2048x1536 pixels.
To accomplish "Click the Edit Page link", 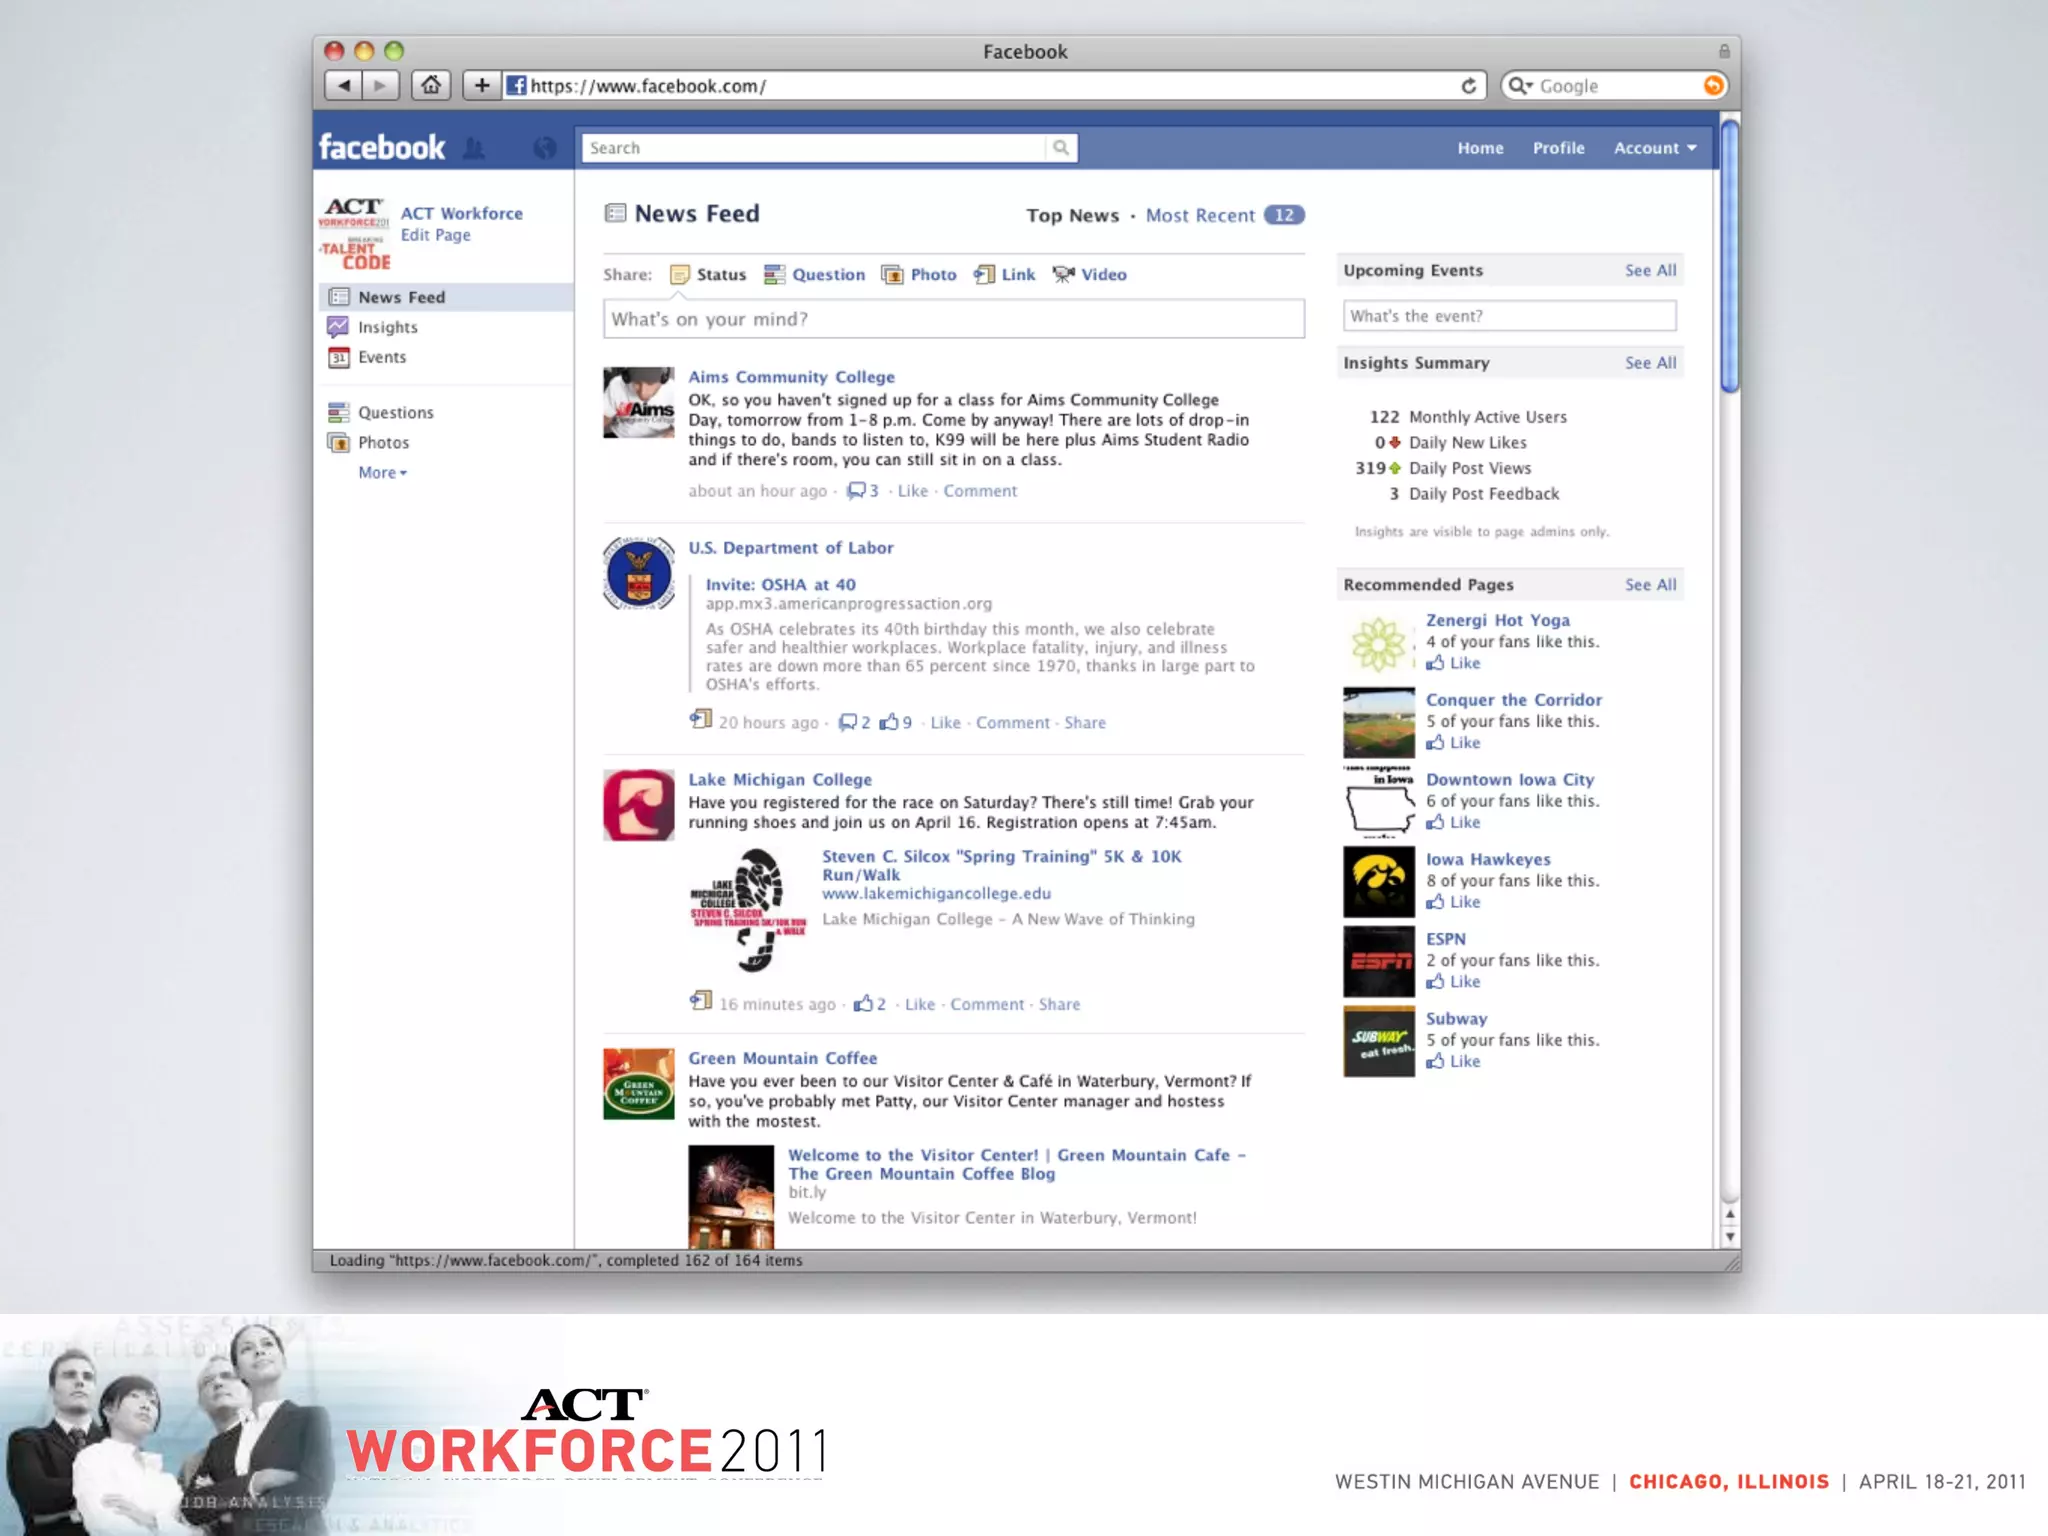I will (436, 235).
